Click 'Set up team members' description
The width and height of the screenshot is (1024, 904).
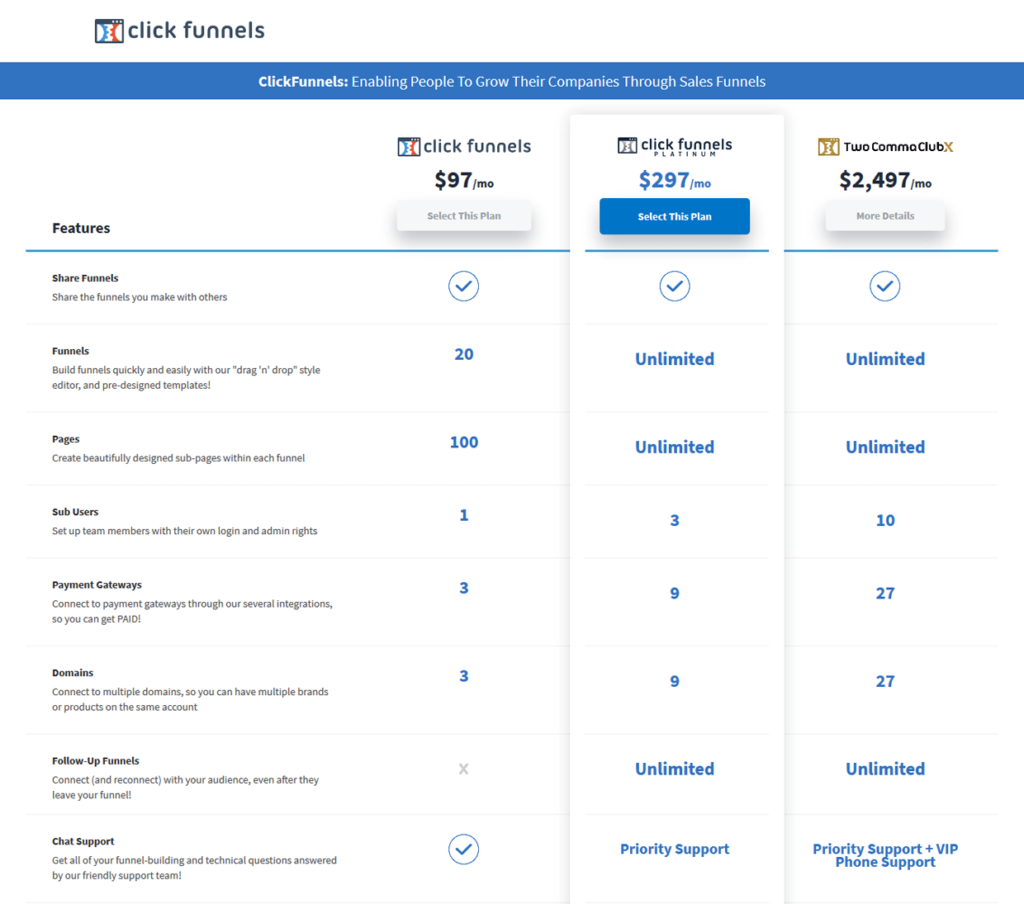click(185, 531)
